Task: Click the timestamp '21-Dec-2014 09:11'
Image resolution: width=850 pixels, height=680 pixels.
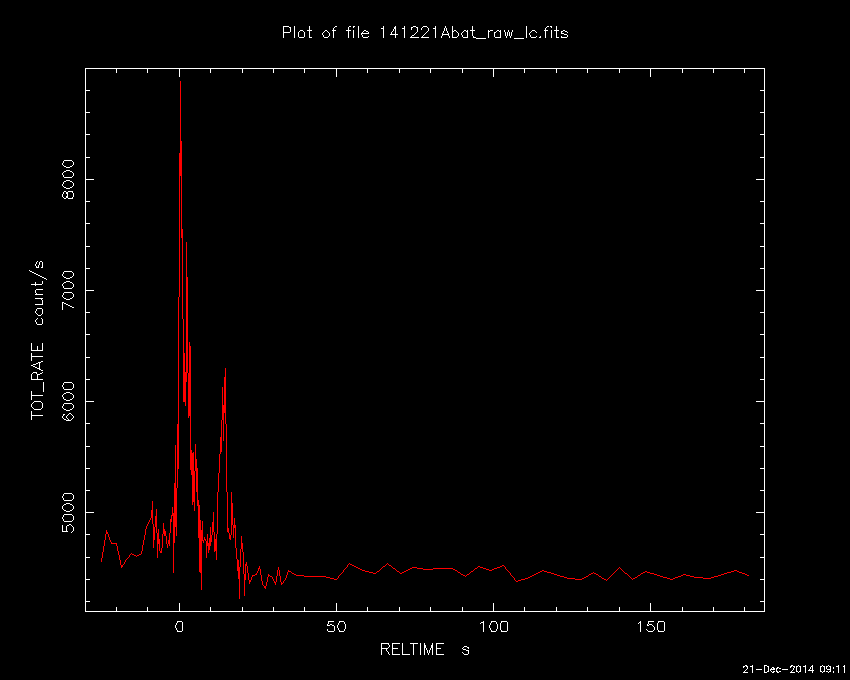Action: point(794,669)
